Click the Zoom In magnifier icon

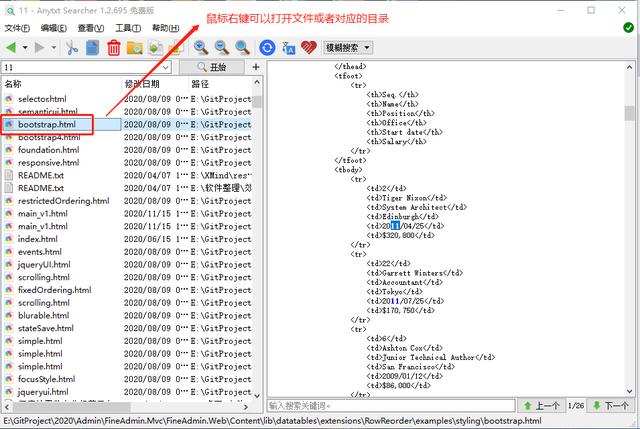(200, 48)
